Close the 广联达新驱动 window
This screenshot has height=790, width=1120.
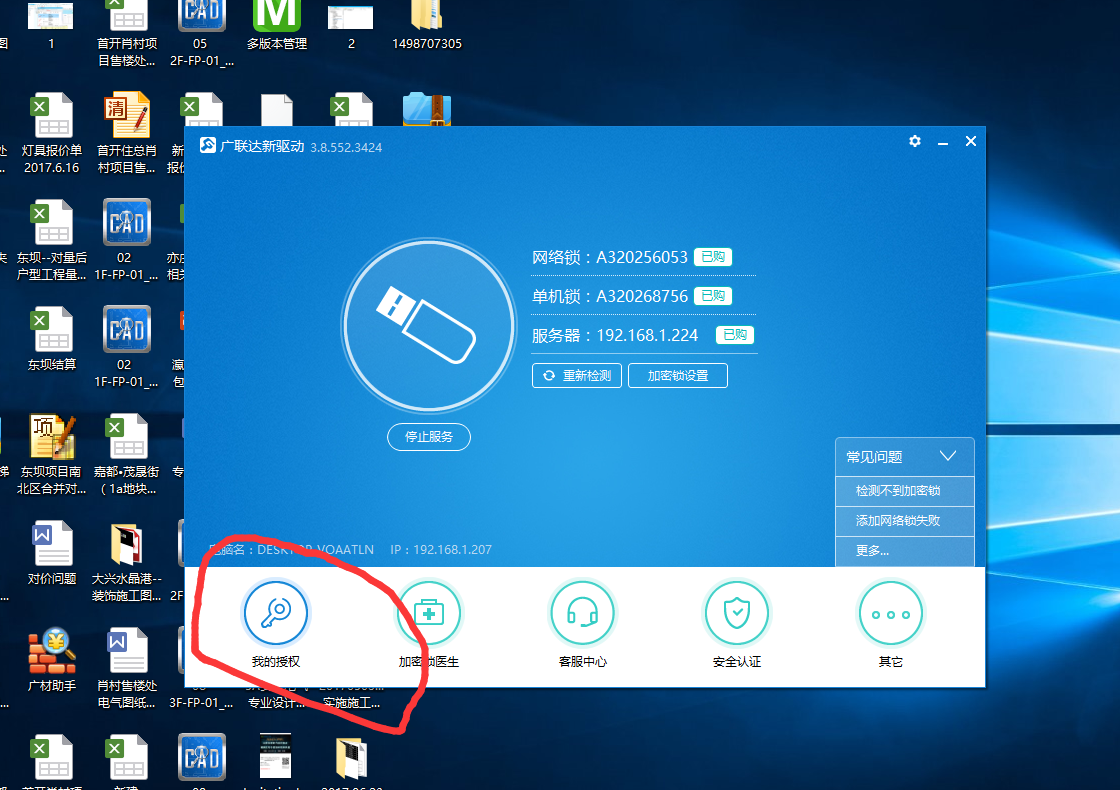[x=971, y=141]
